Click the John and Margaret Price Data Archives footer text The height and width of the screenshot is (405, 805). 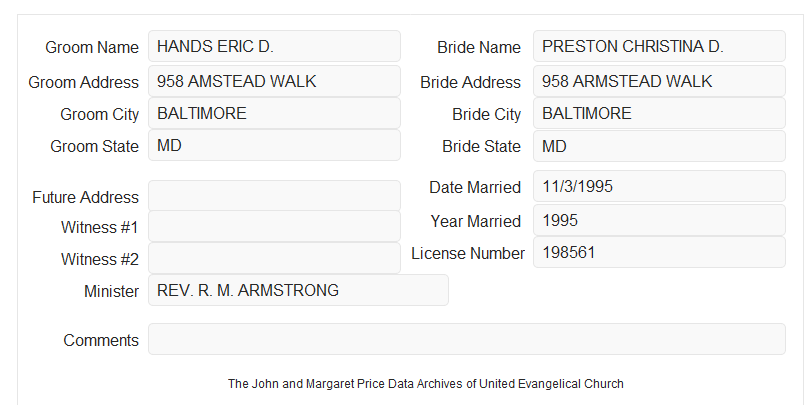426,384
